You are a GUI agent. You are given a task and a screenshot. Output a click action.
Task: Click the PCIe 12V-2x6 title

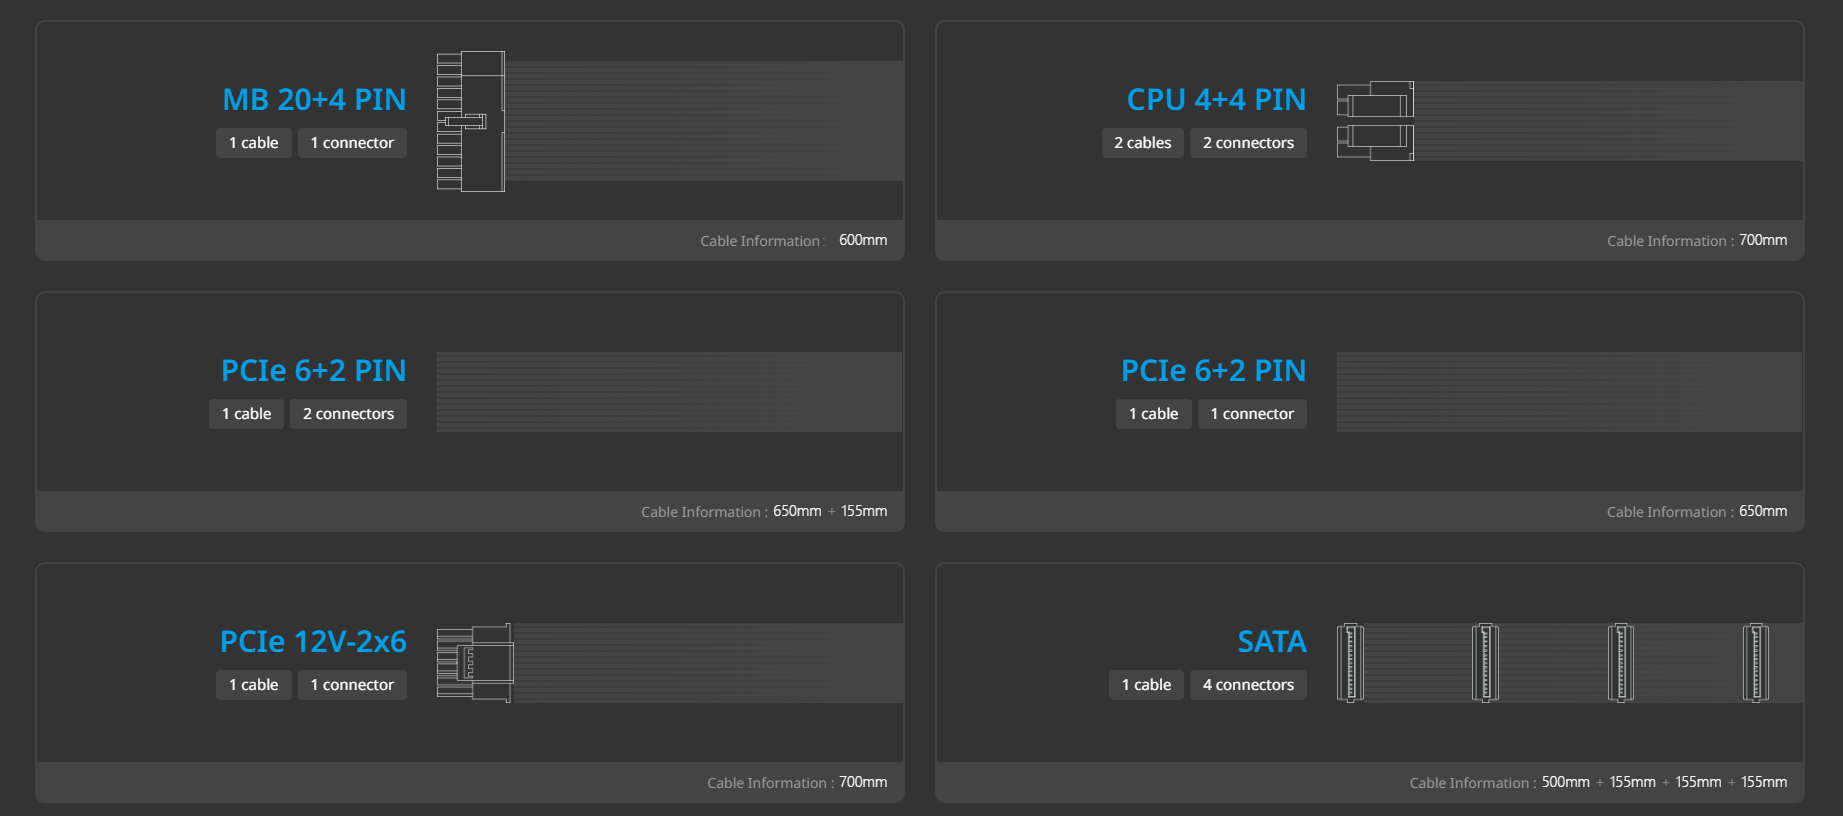[x=313, y=642]
